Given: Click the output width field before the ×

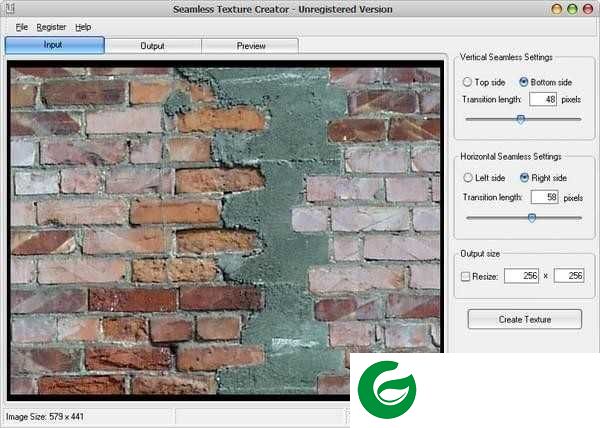Looking at the screenshot, I should click(x=522, y=276).
